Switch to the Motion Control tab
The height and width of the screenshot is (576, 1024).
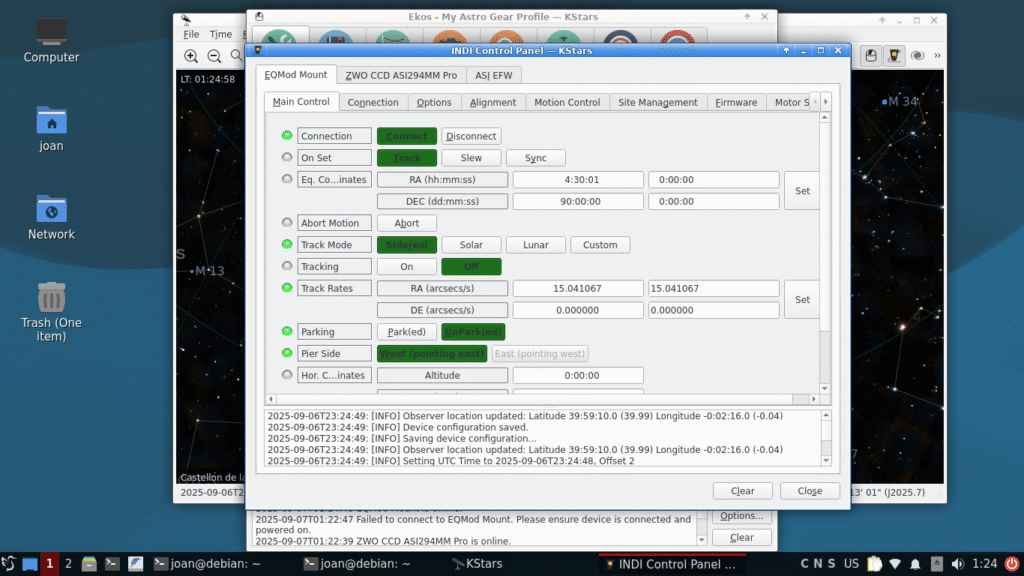(x=567, y=102)
